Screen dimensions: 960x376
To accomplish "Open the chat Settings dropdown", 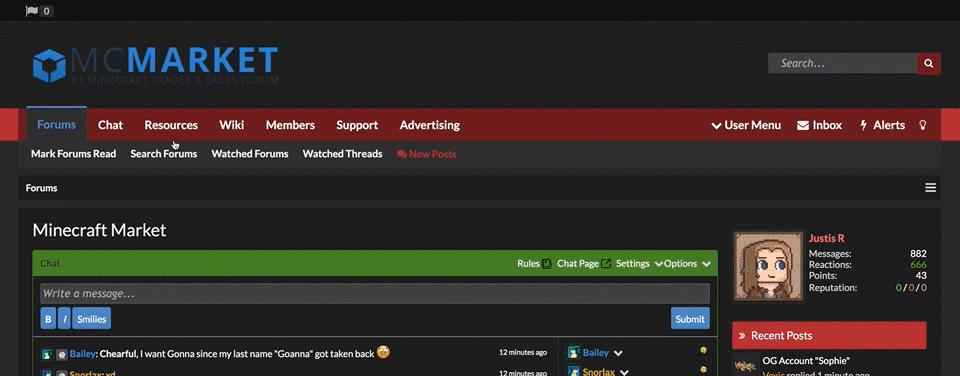I will (639, 264).
